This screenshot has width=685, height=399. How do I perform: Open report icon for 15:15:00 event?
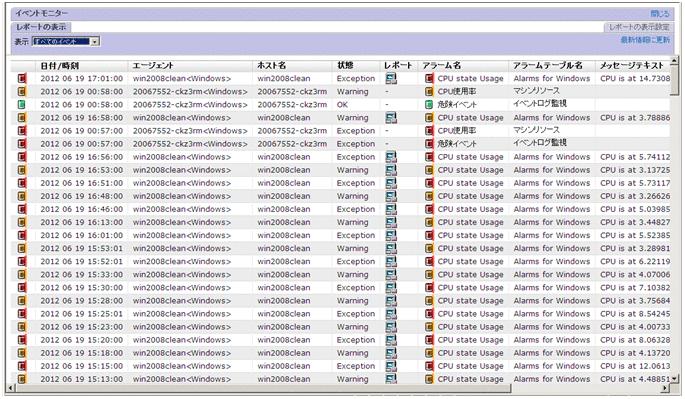coord(391,366)
